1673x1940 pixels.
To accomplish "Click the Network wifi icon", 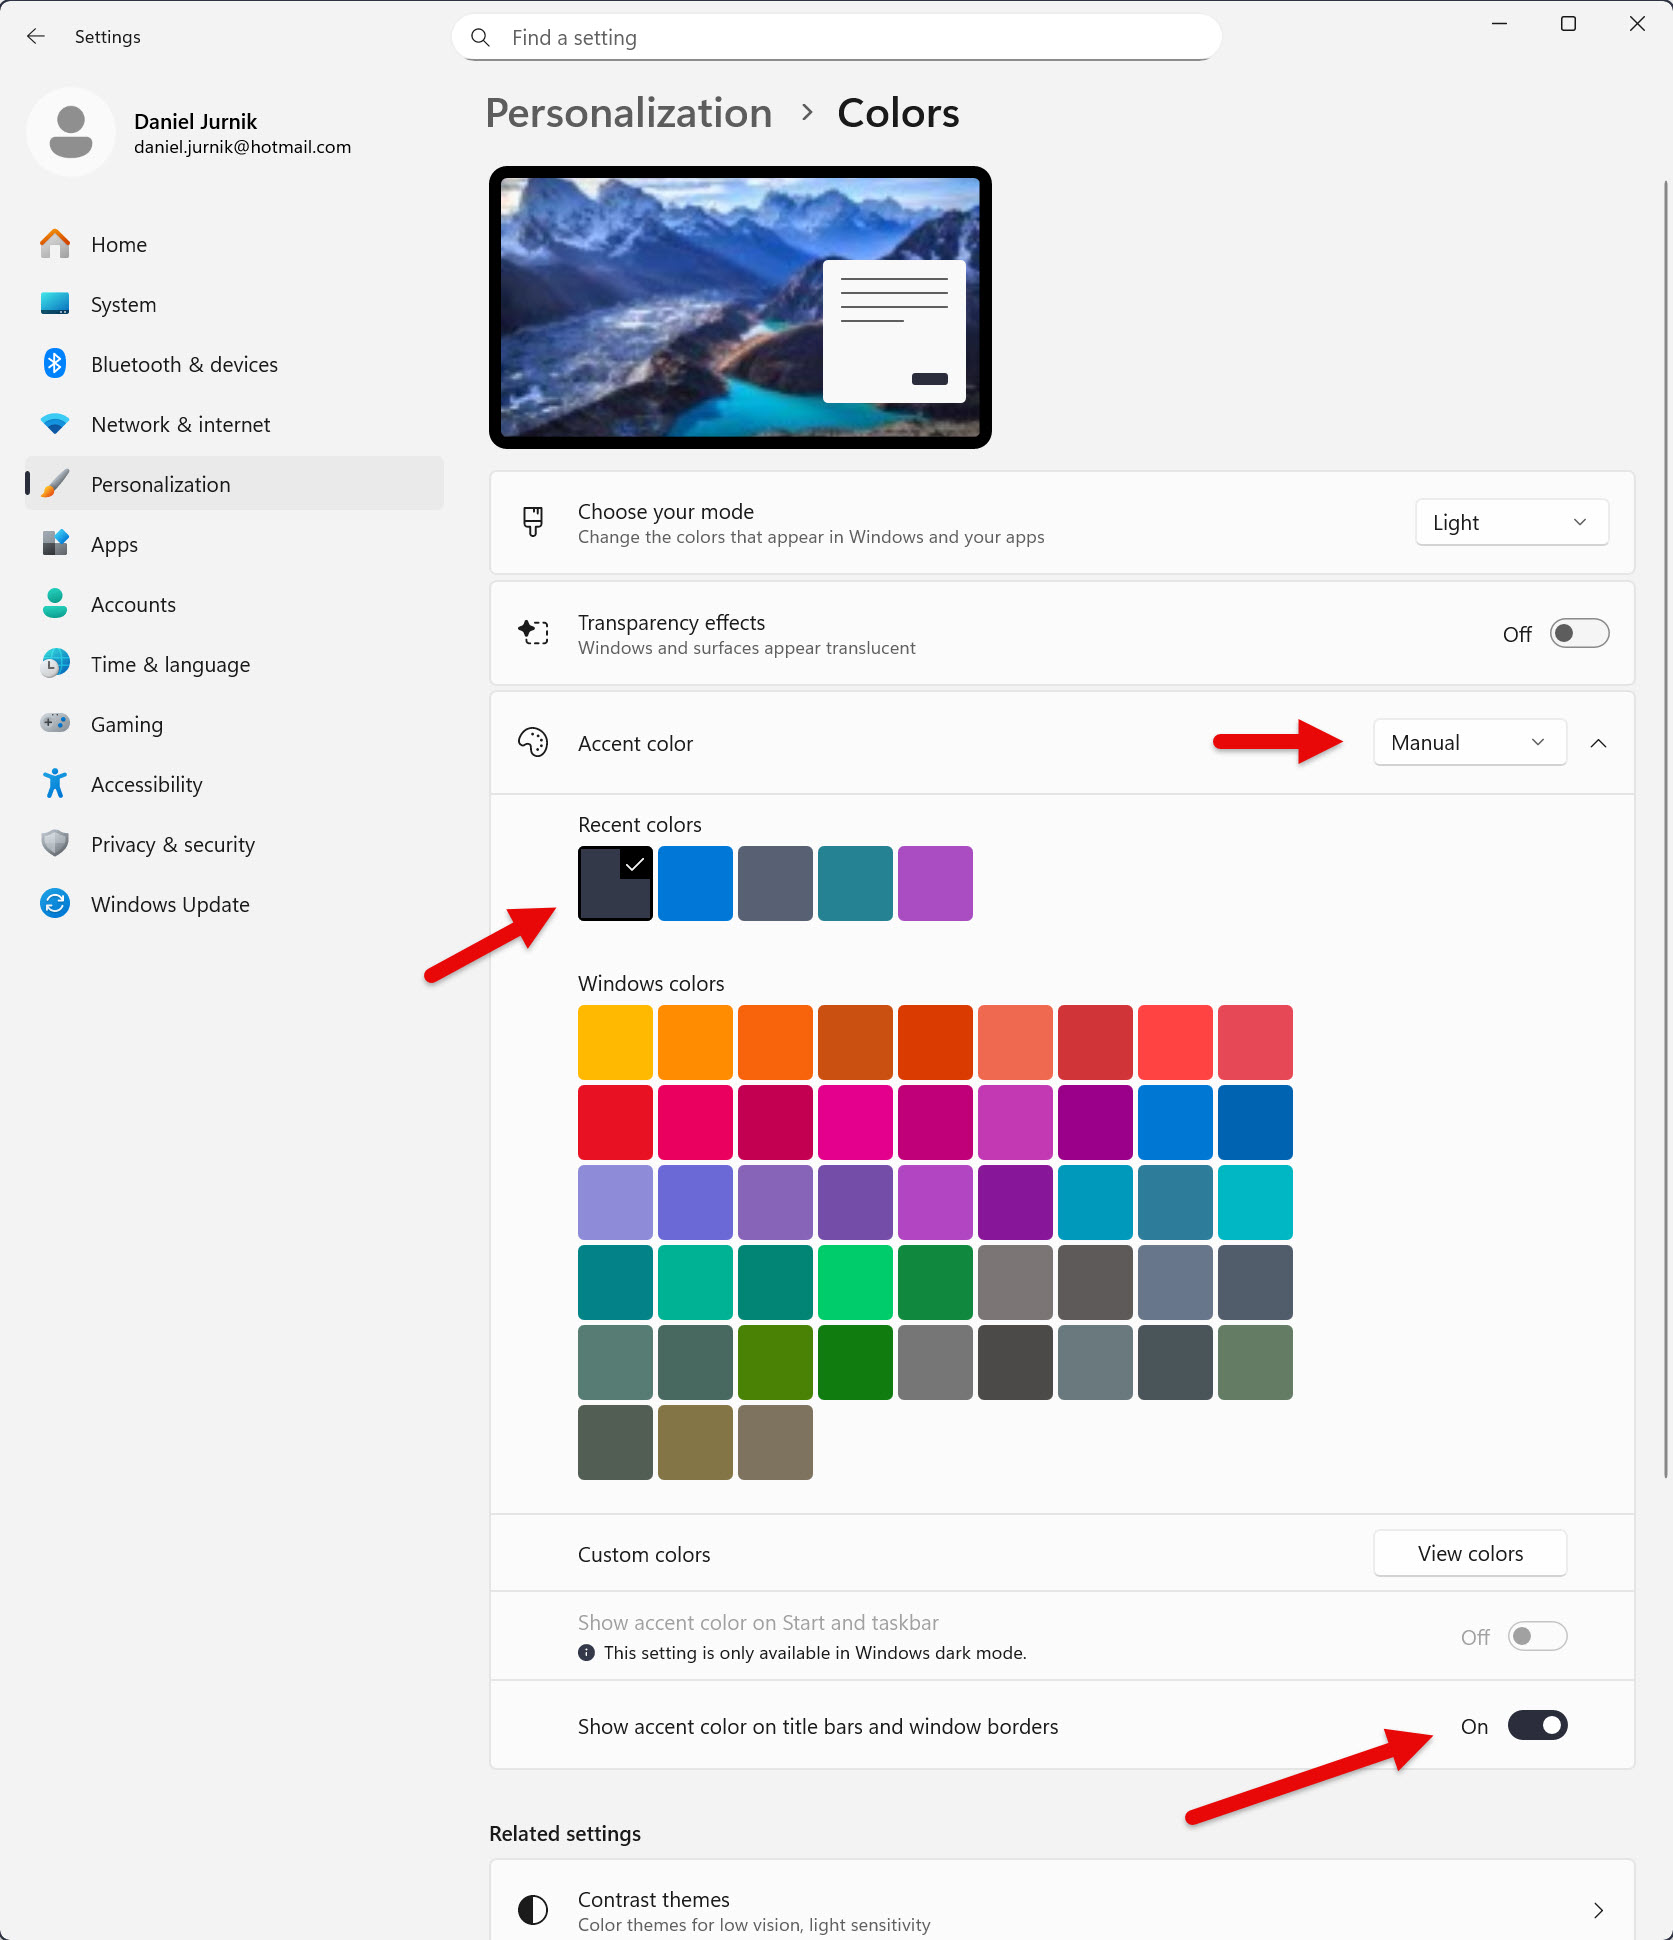I will tap(55, 424).
